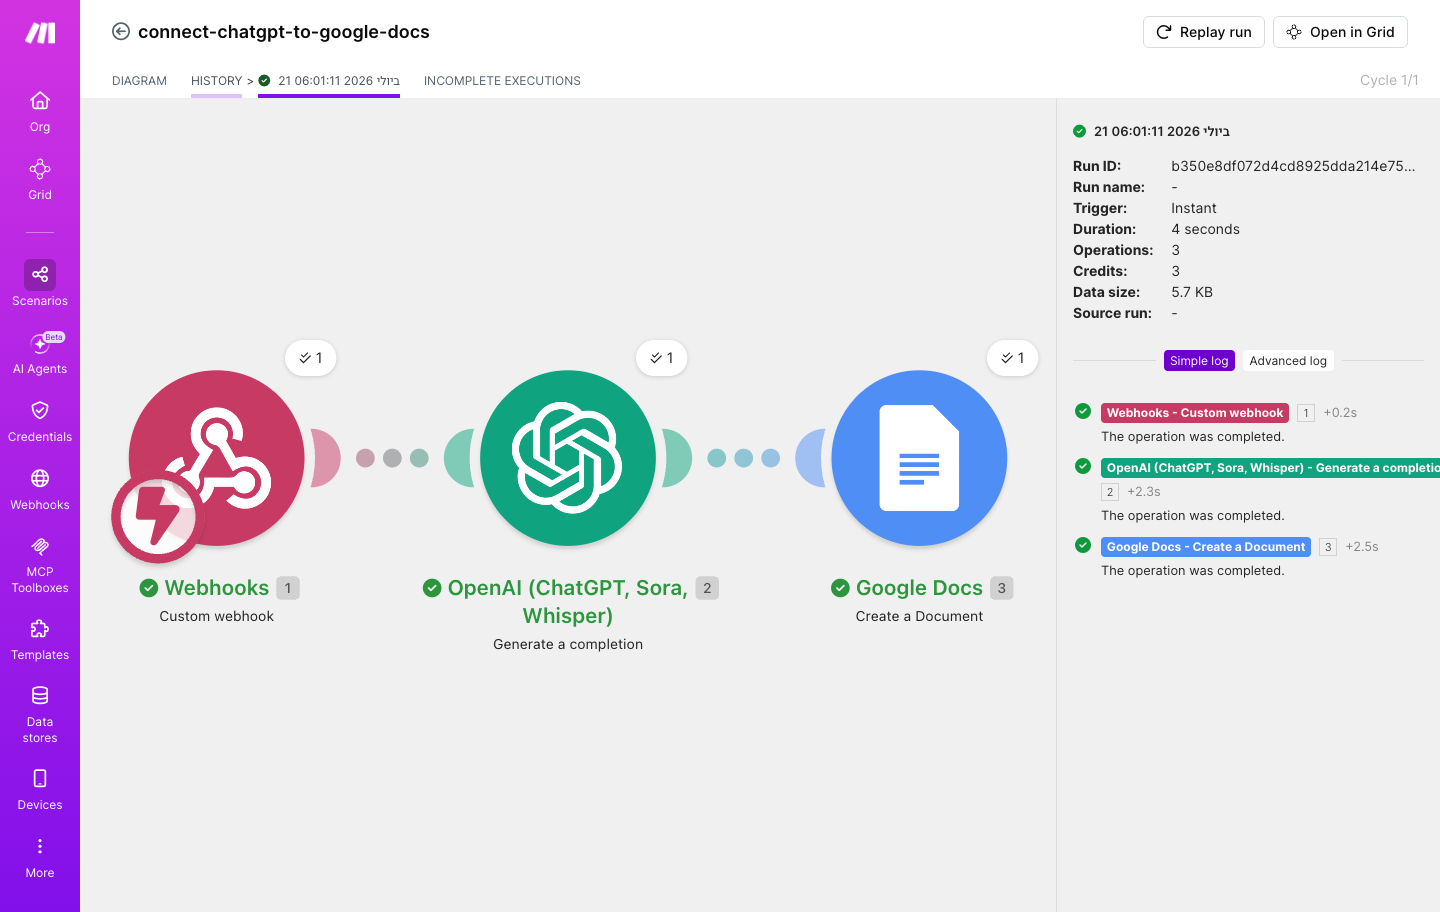Click the log index 3 badge in Google Docs entry

[1328, 547]
